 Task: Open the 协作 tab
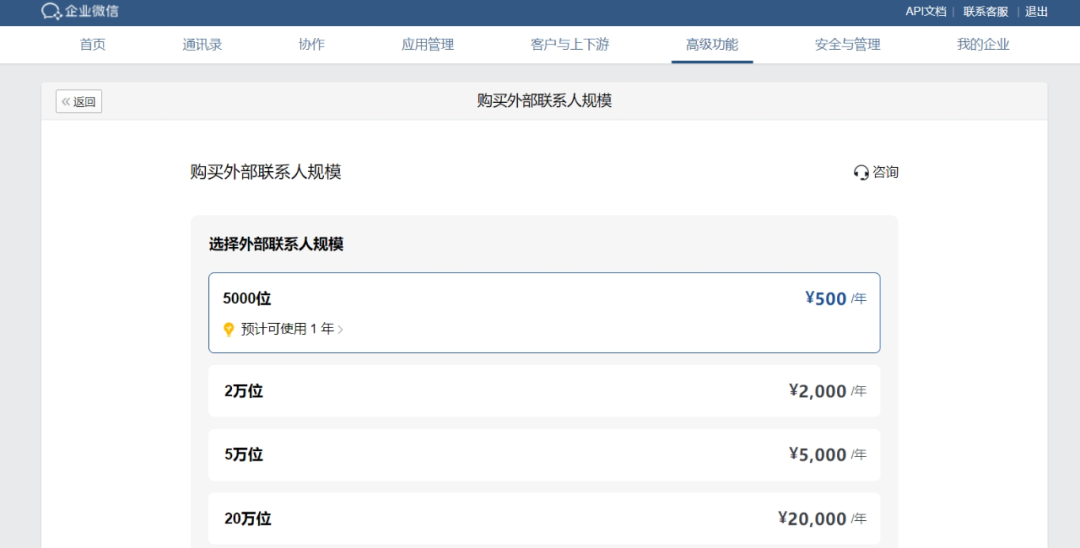pos(311,45)
